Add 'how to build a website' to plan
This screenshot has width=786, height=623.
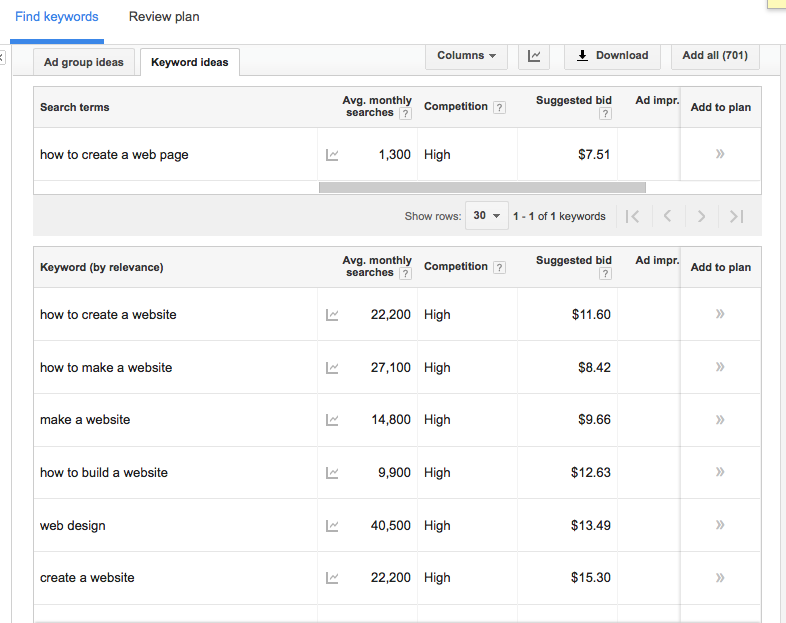[720, 472]
